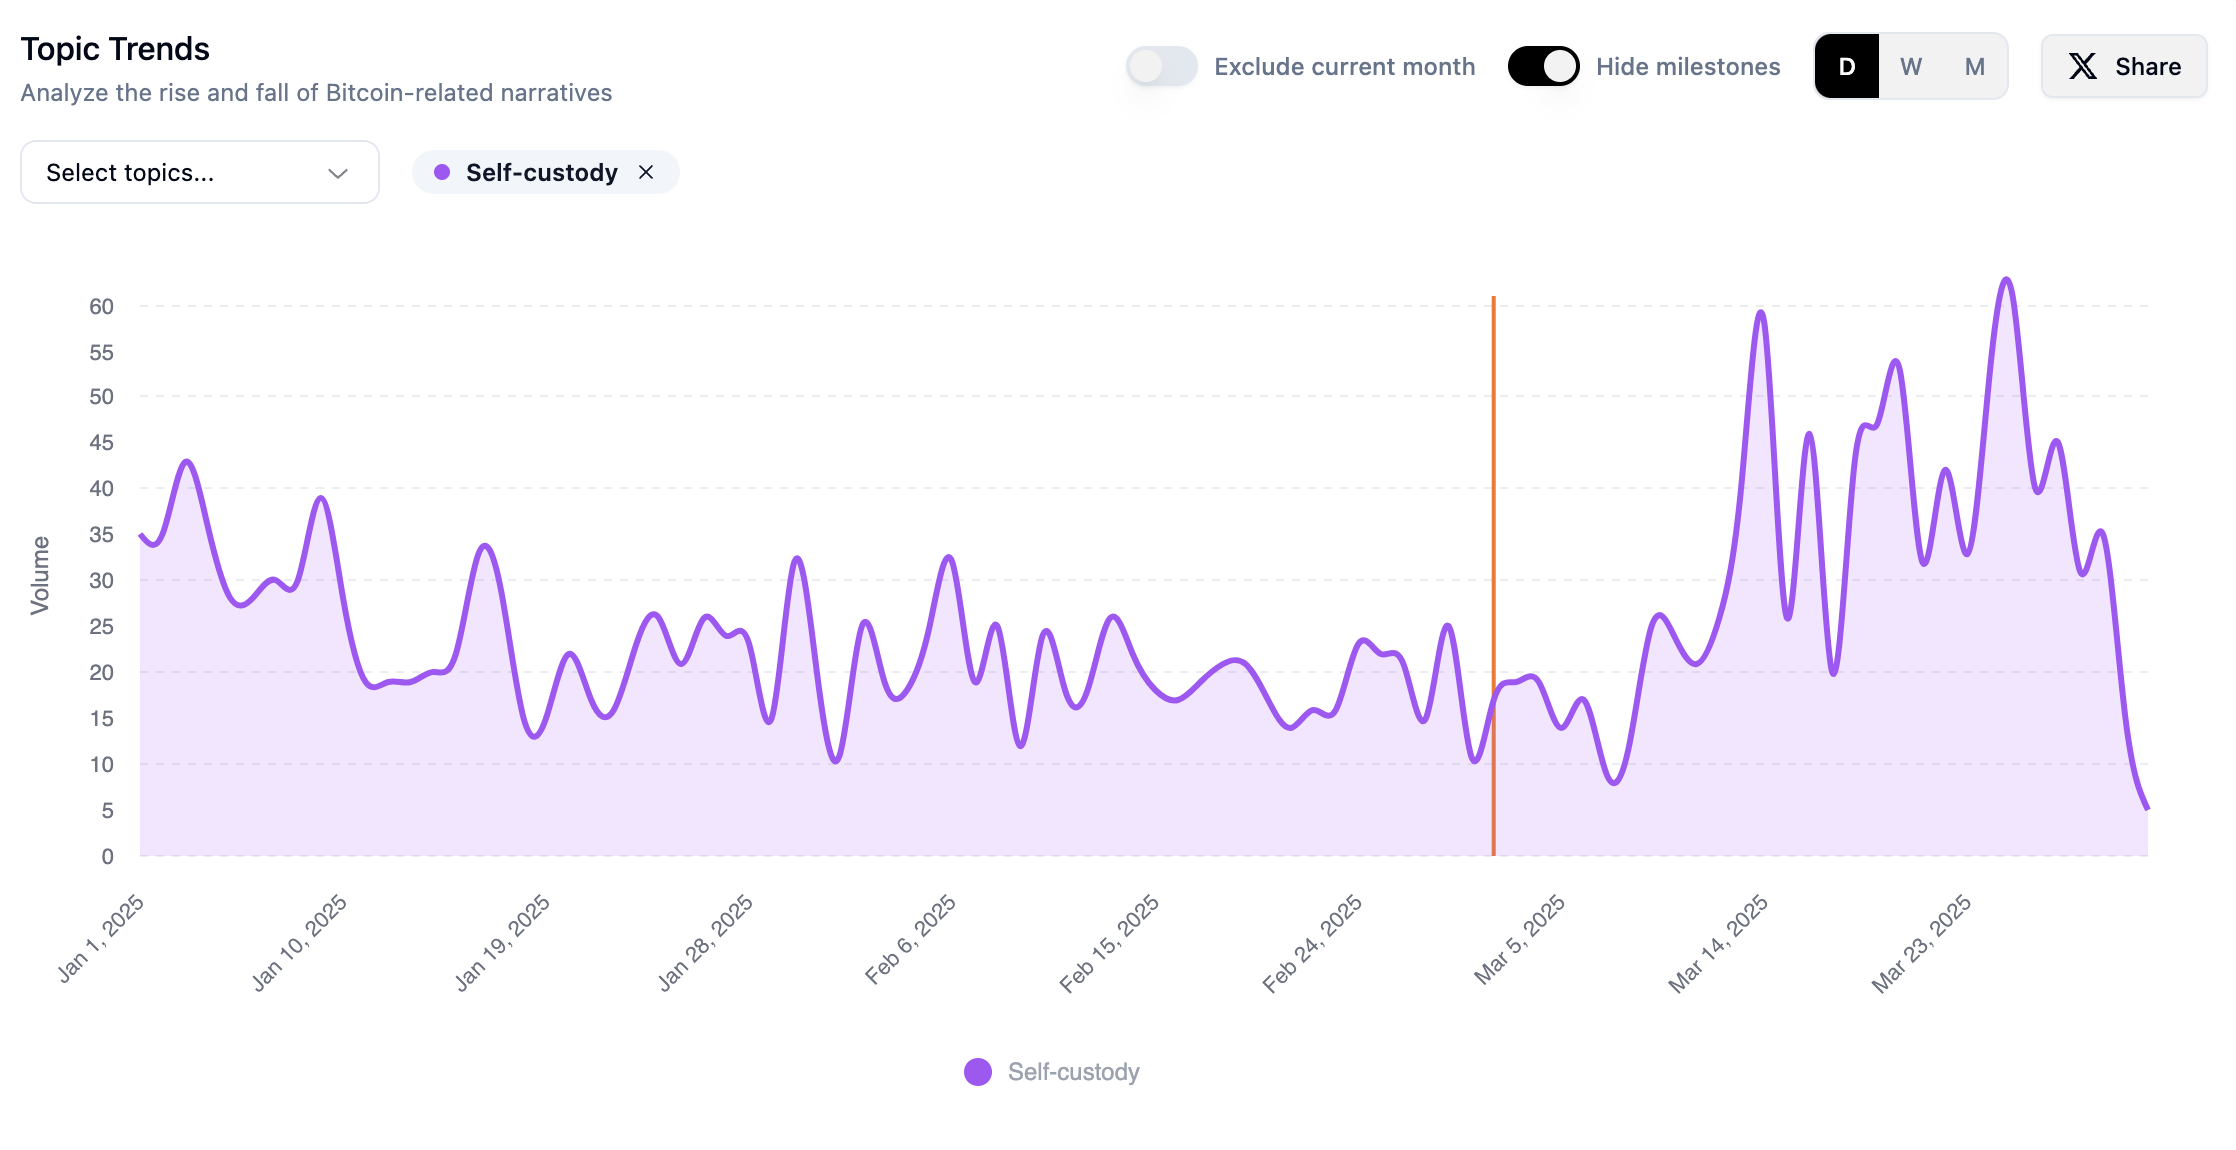This screenshot has width=2236, height=1150.
Task: Click the orange milestone line
Action: (x=1494, y=500)
